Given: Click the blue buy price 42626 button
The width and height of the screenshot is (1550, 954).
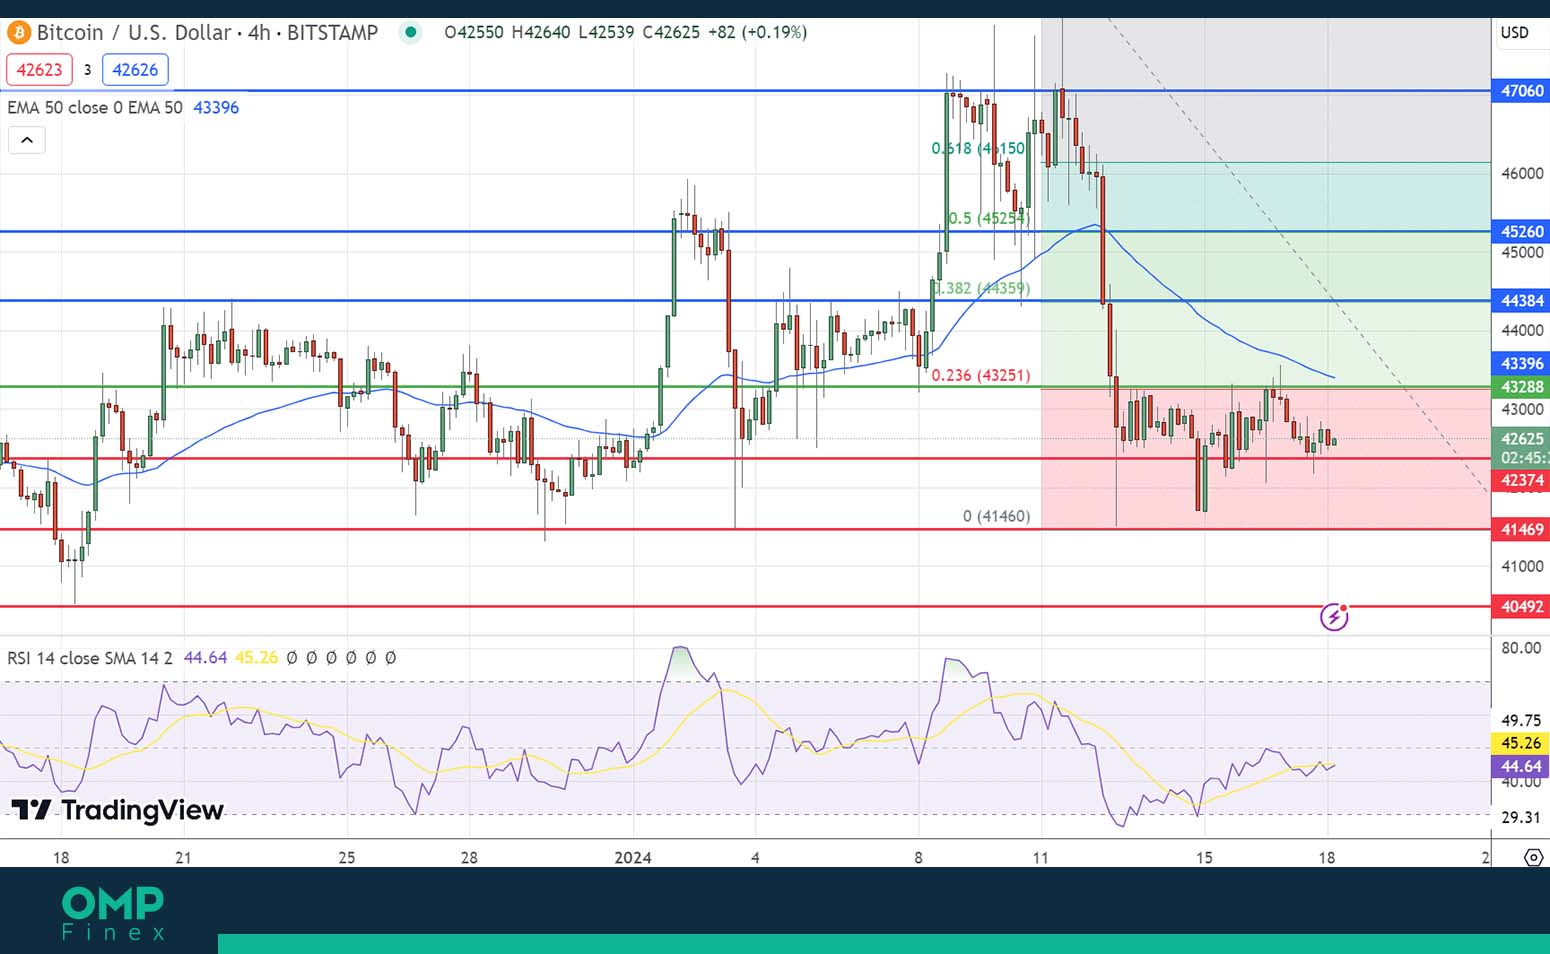Looking at the screenshot, I should coord(135,70).
